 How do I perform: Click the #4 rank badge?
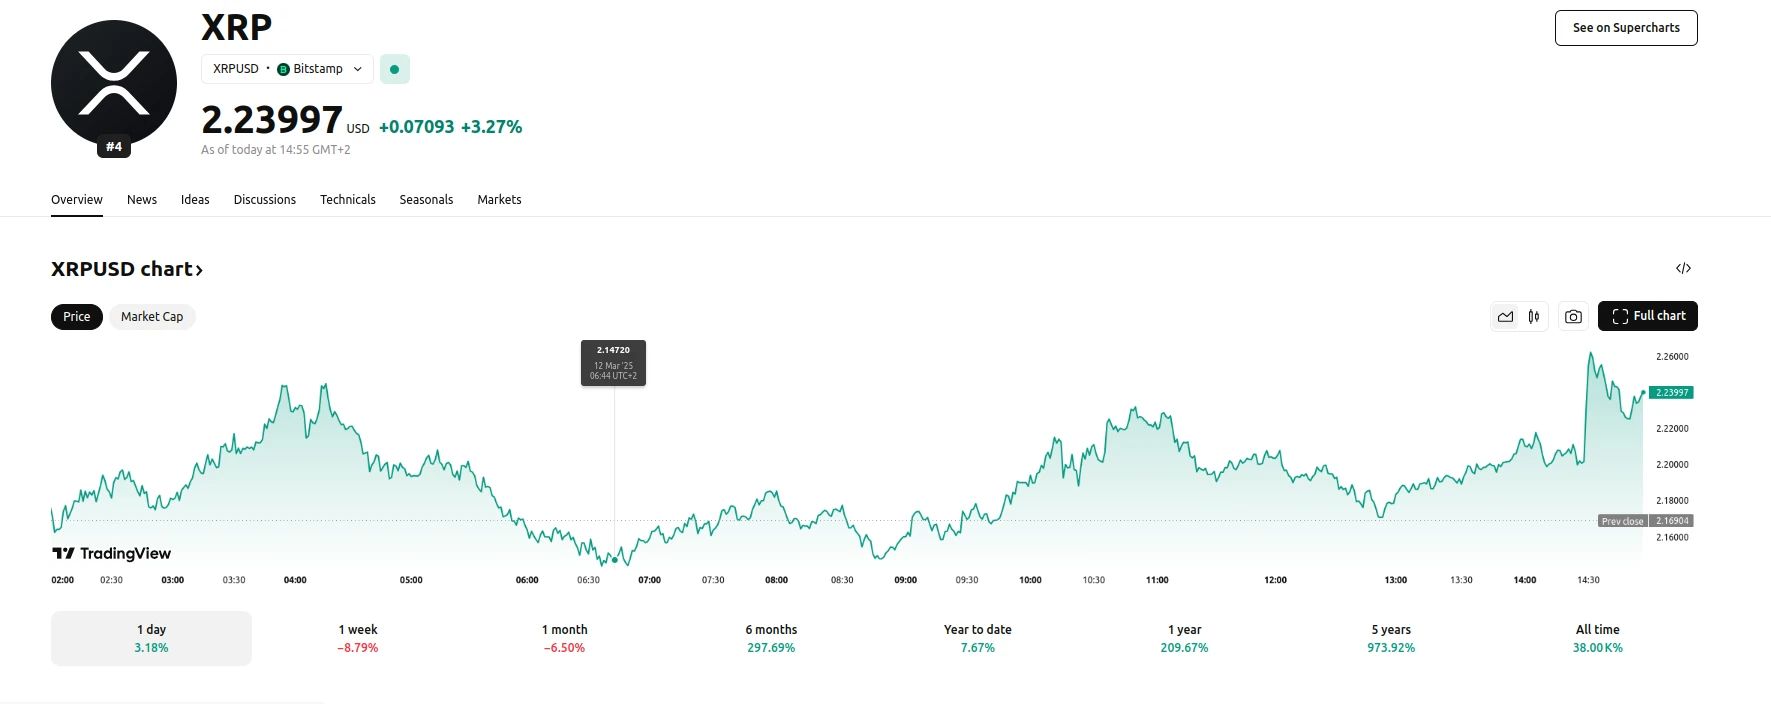(x=114, y=147)
